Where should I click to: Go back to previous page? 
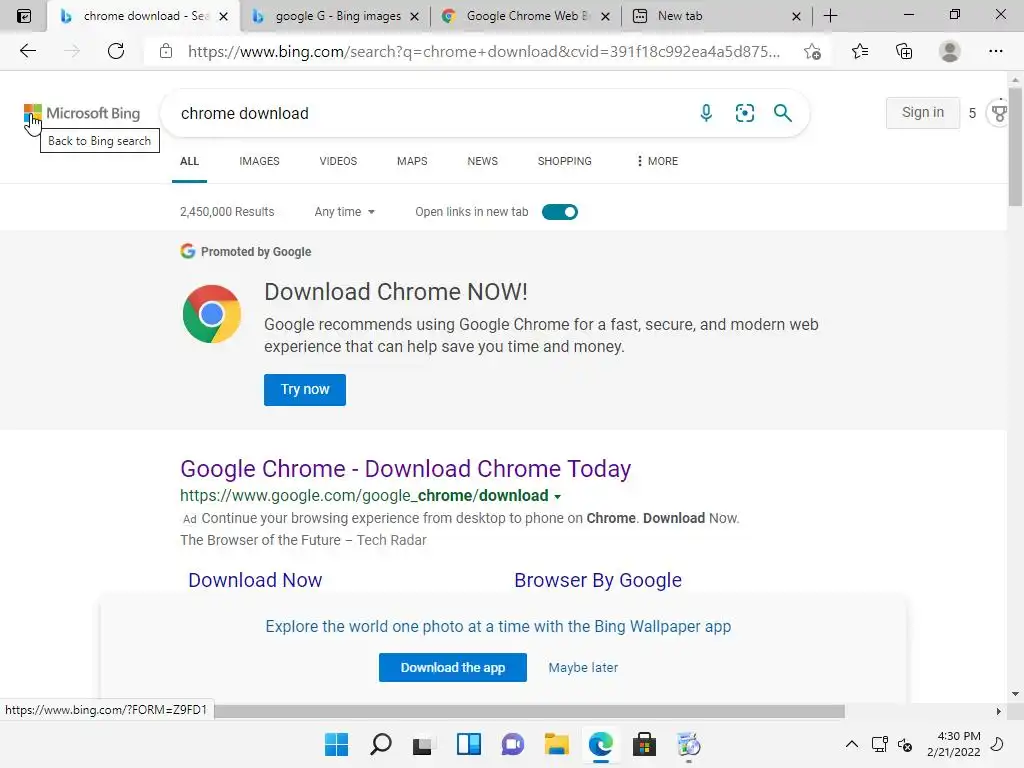click(27, 51)
